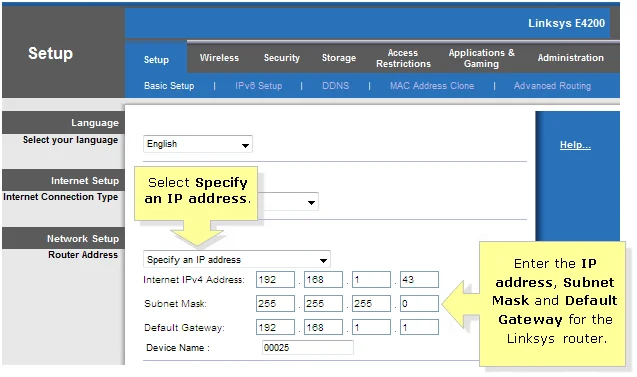The width and height of the screenshot is (637, 377).
Task: Click Default Gateway first octet field 192
Action: 275,327
